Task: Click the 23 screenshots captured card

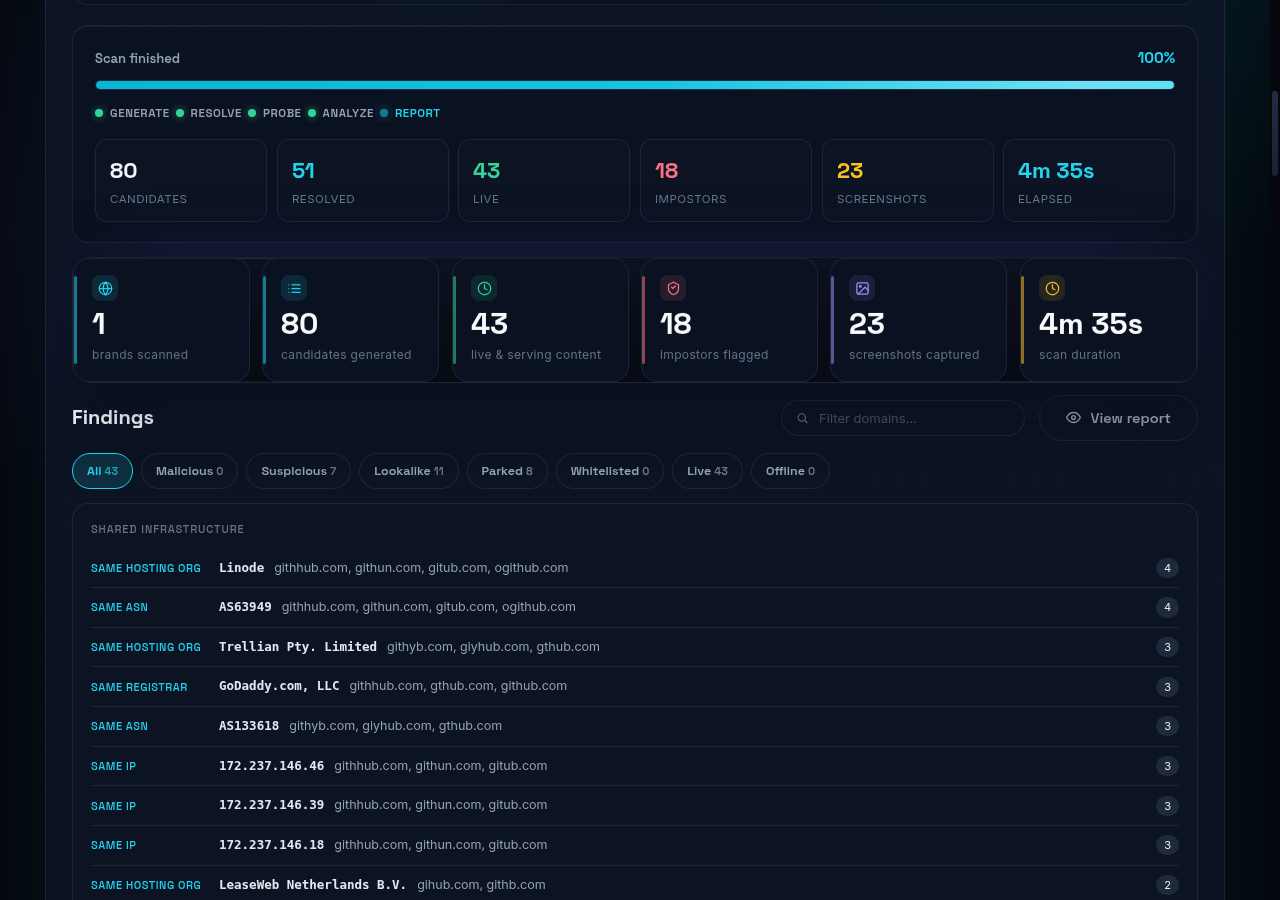Action: pos(918,320)
